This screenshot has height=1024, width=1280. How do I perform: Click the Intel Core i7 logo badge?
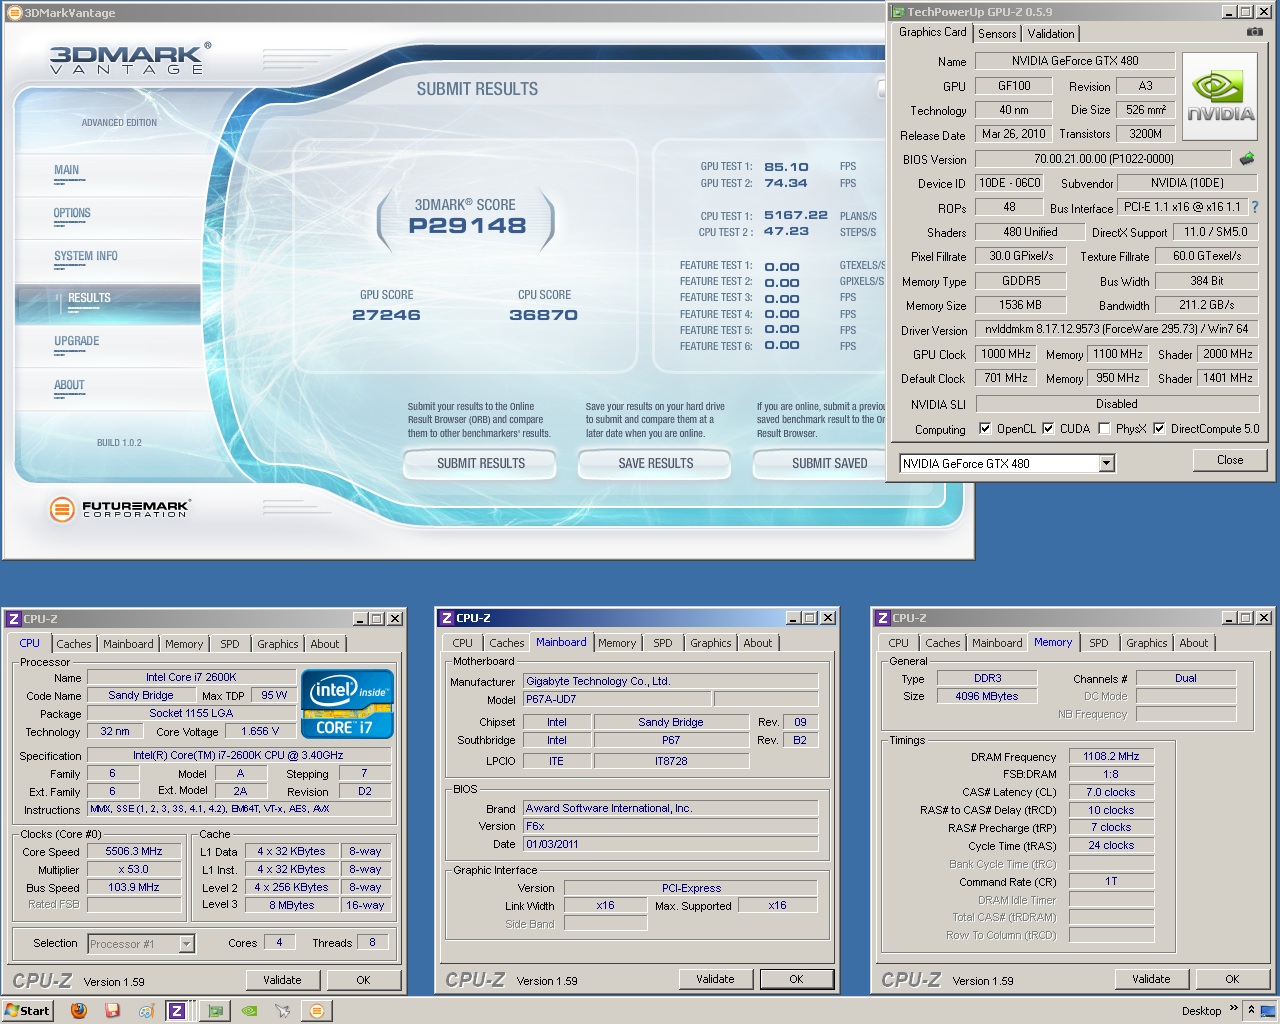(347, 704)
